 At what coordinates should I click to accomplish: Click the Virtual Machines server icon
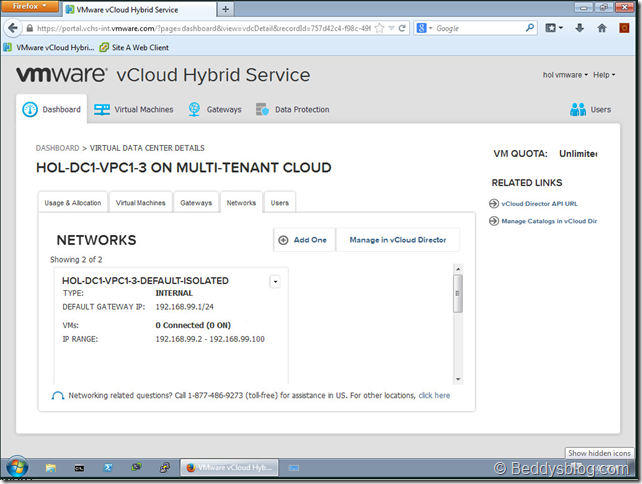(x=102, y=109)
